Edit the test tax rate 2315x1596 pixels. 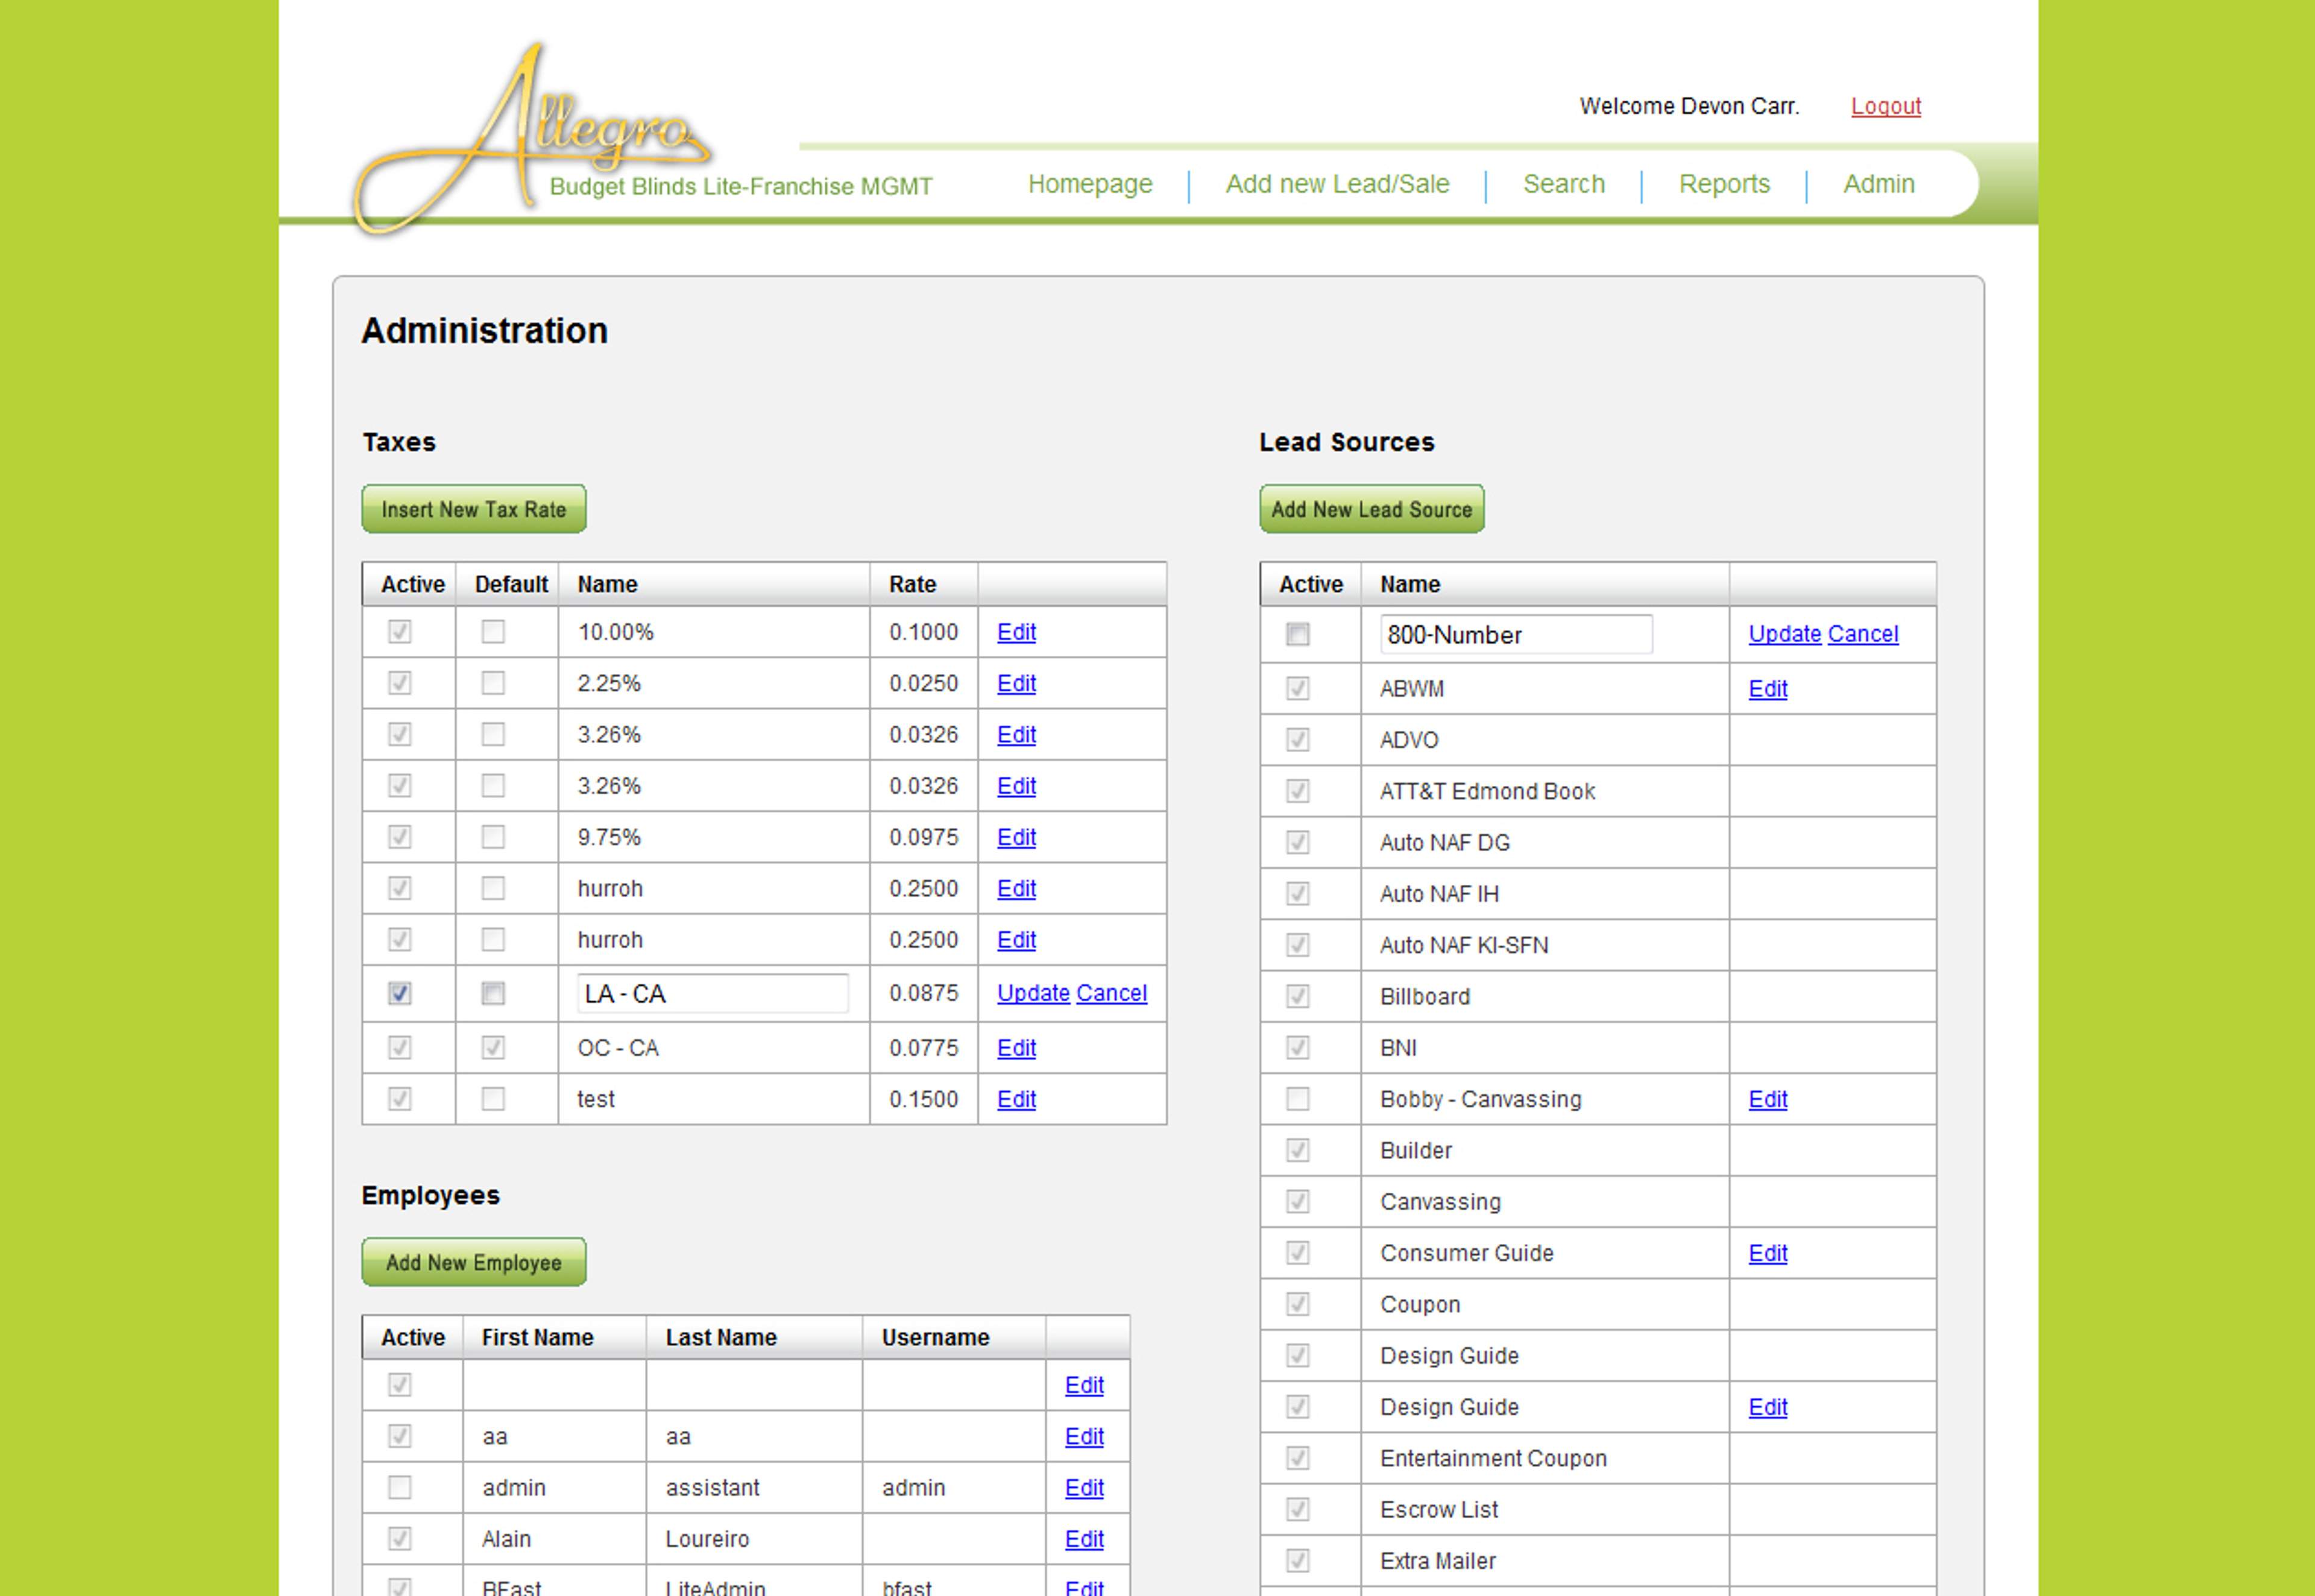click(x=1016, y=1099)
